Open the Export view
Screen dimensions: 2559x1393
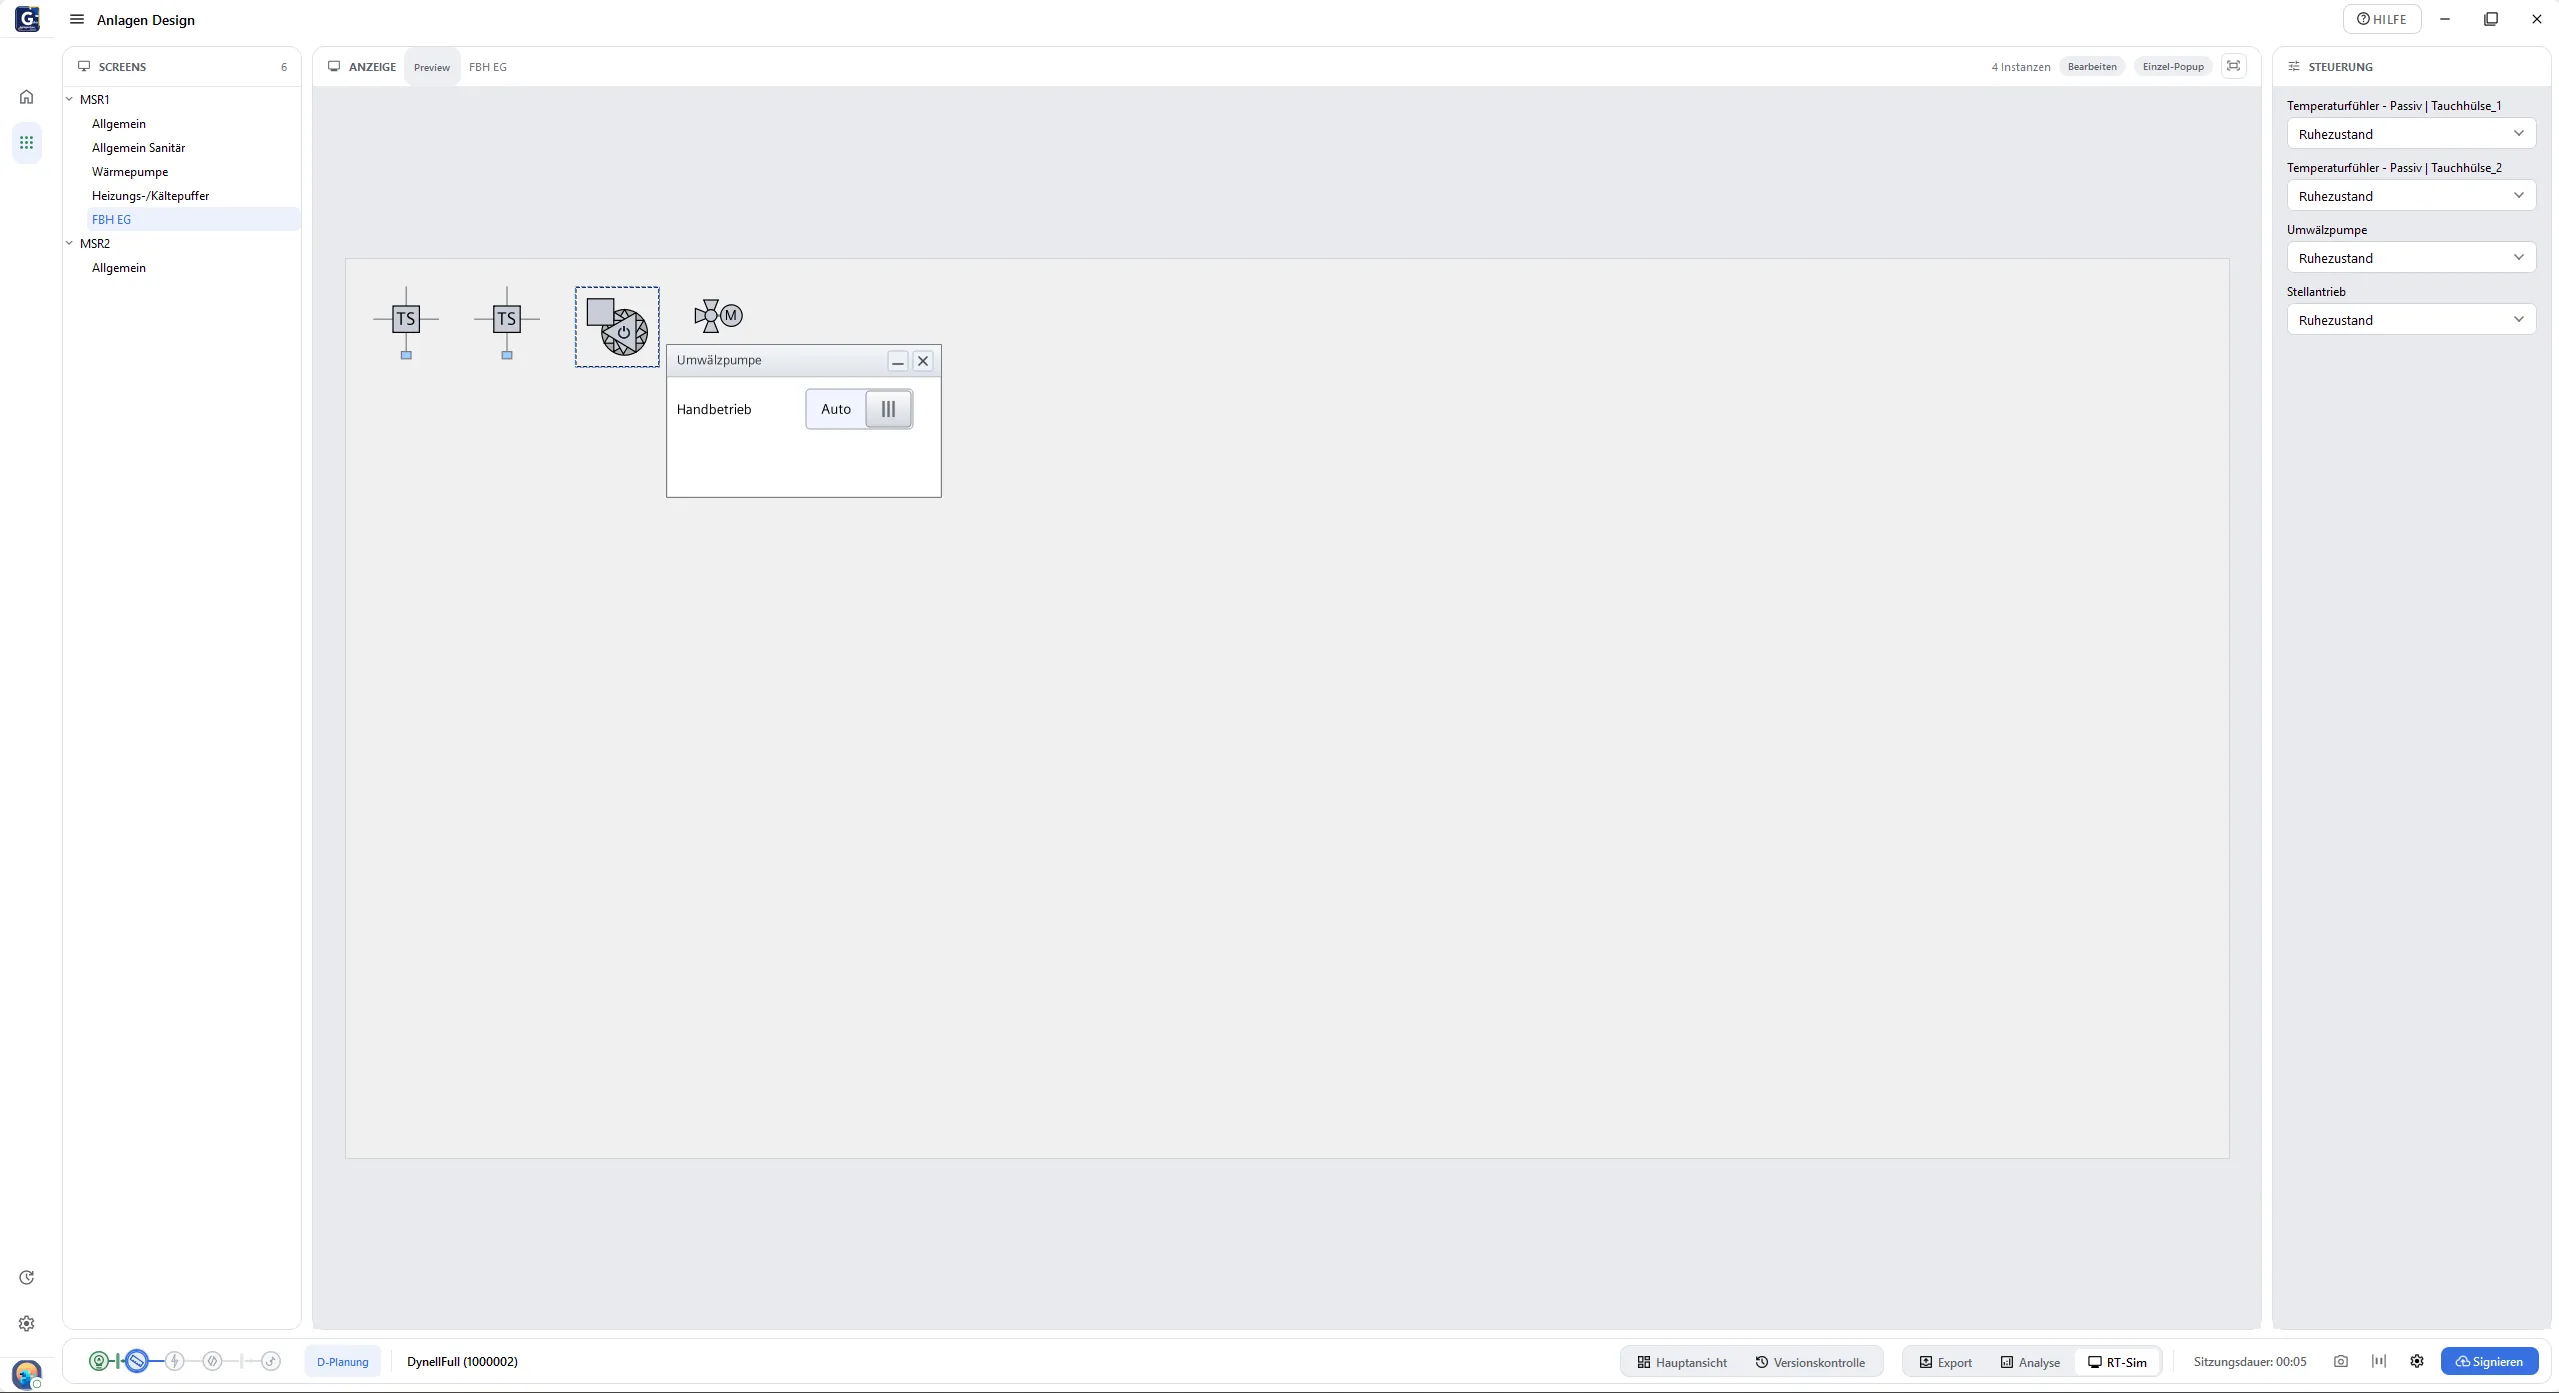tap(1945, 1362)
